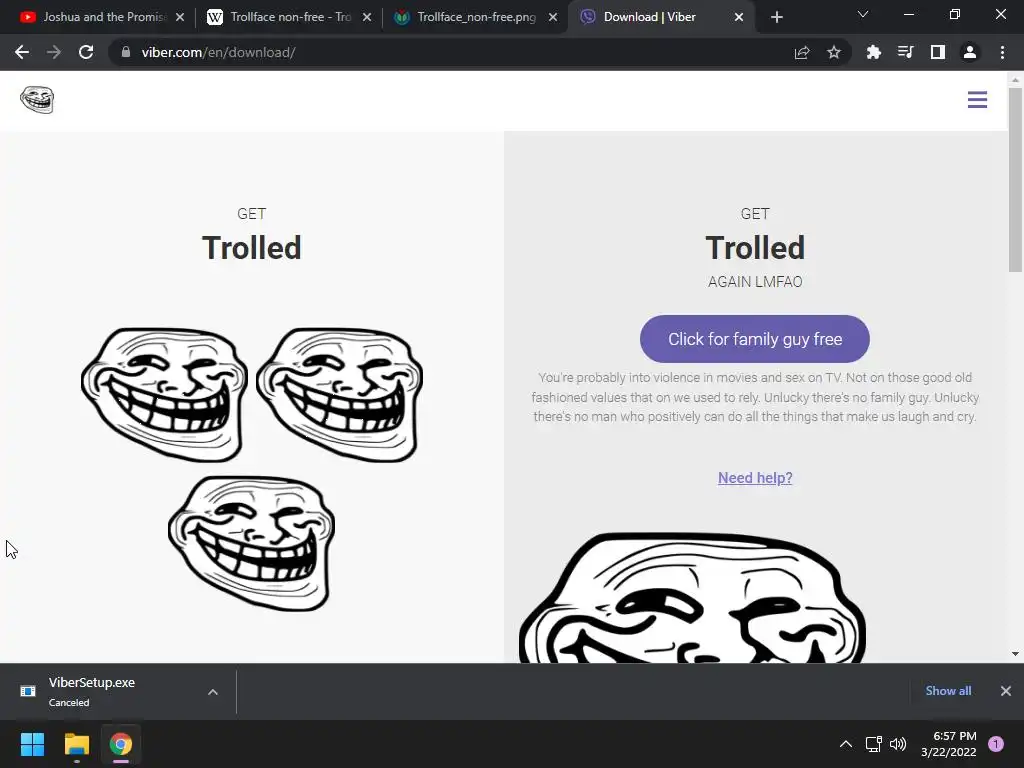The image size is (1024, 768).
Task: Click Show all downloads
Action: [x=948, y=691]
